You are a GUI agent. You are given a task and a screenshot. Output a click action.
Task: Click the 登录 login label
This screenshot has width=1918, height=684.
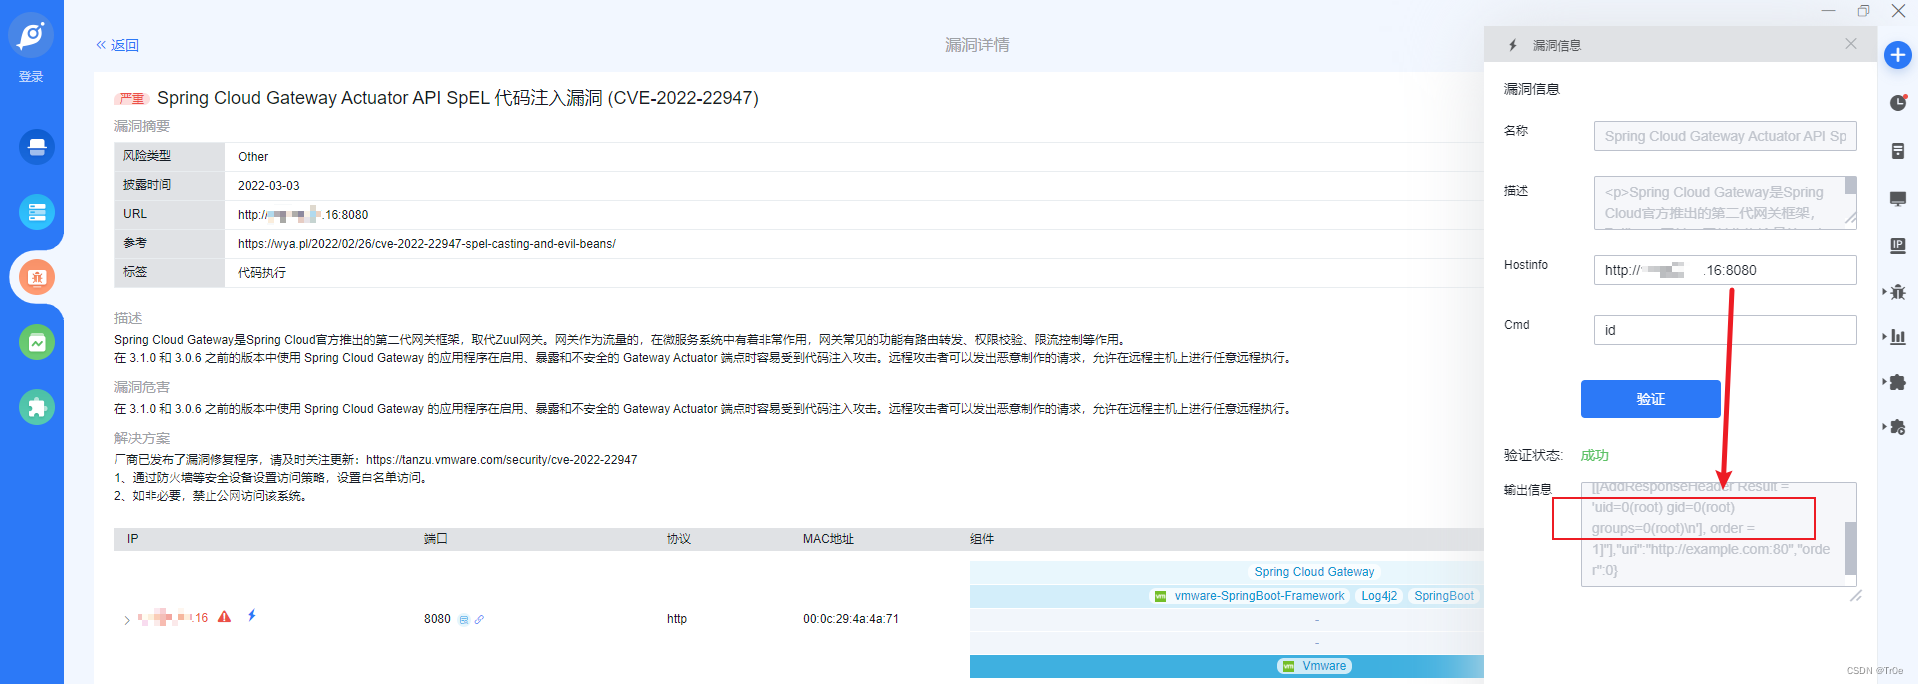pyautogui.click(x=31, y=77)
